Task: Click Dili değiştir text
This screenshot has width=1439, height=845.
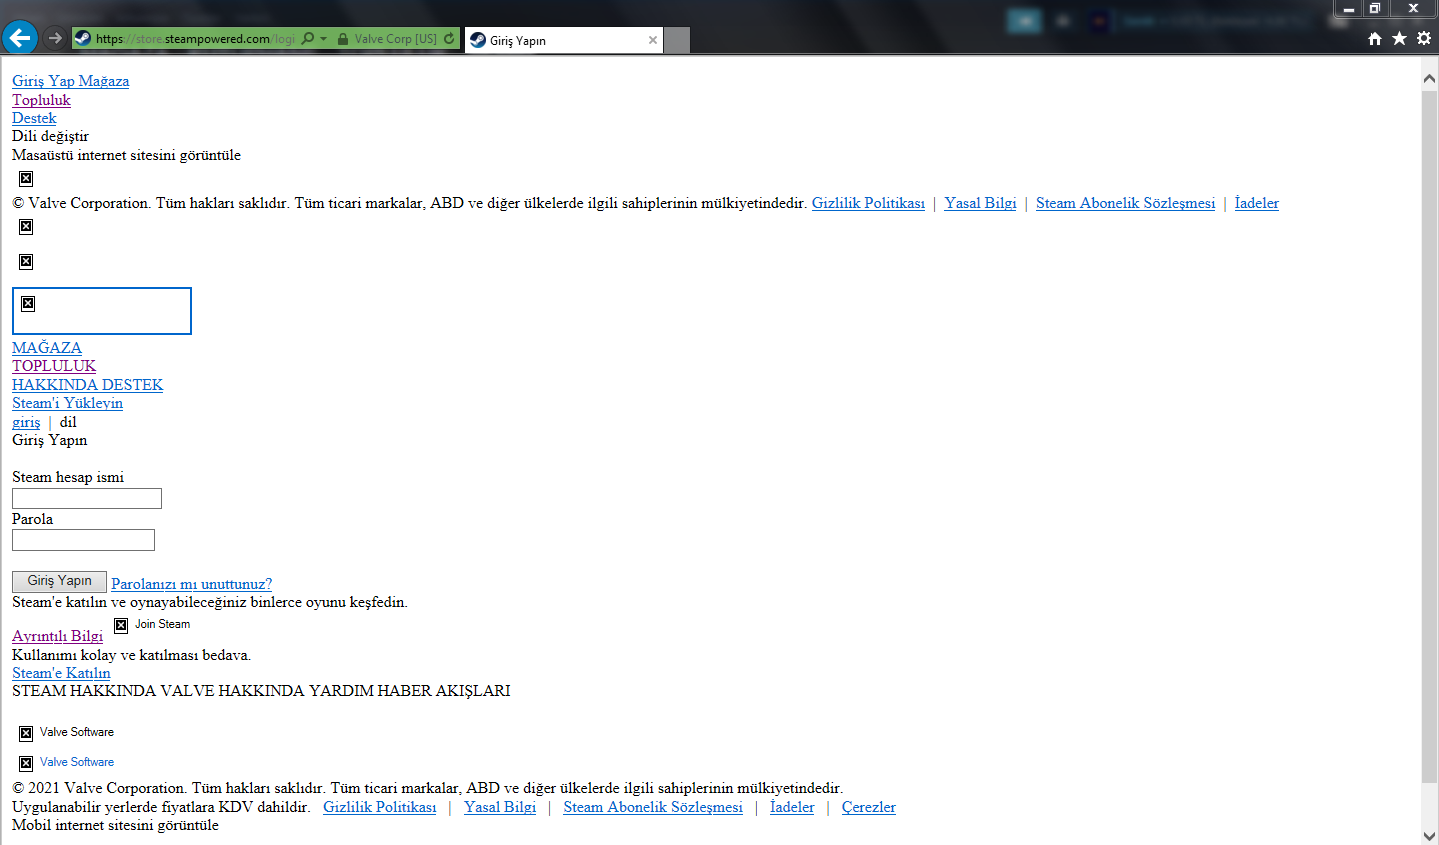Action: [50, 136]
